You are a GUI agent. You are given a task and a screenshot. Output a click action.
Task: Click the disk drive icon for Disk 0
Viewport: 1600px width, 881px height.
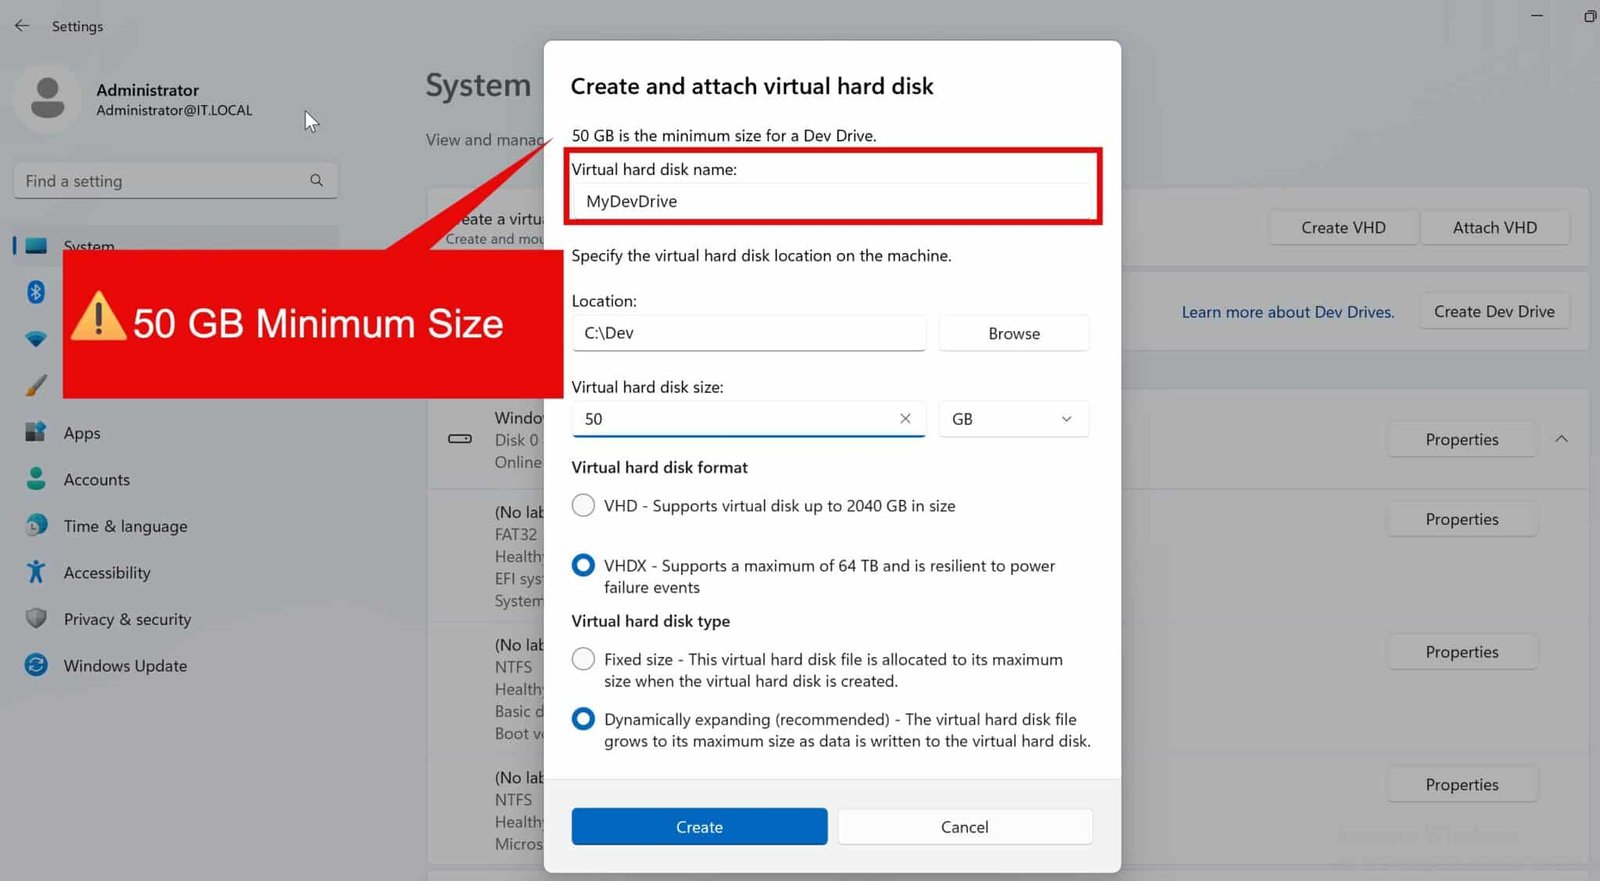(x=460, y=439)
